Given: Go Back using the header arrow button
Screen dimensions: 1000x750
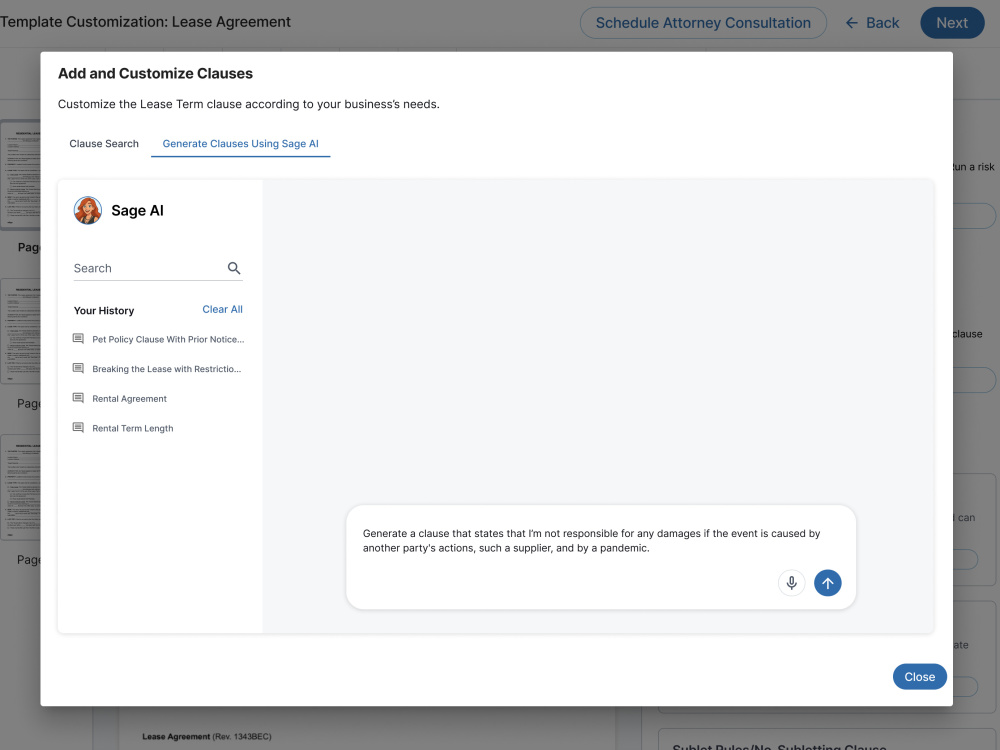Looking at the screenshot, I should pyautogui.click(x=872, y=23).
